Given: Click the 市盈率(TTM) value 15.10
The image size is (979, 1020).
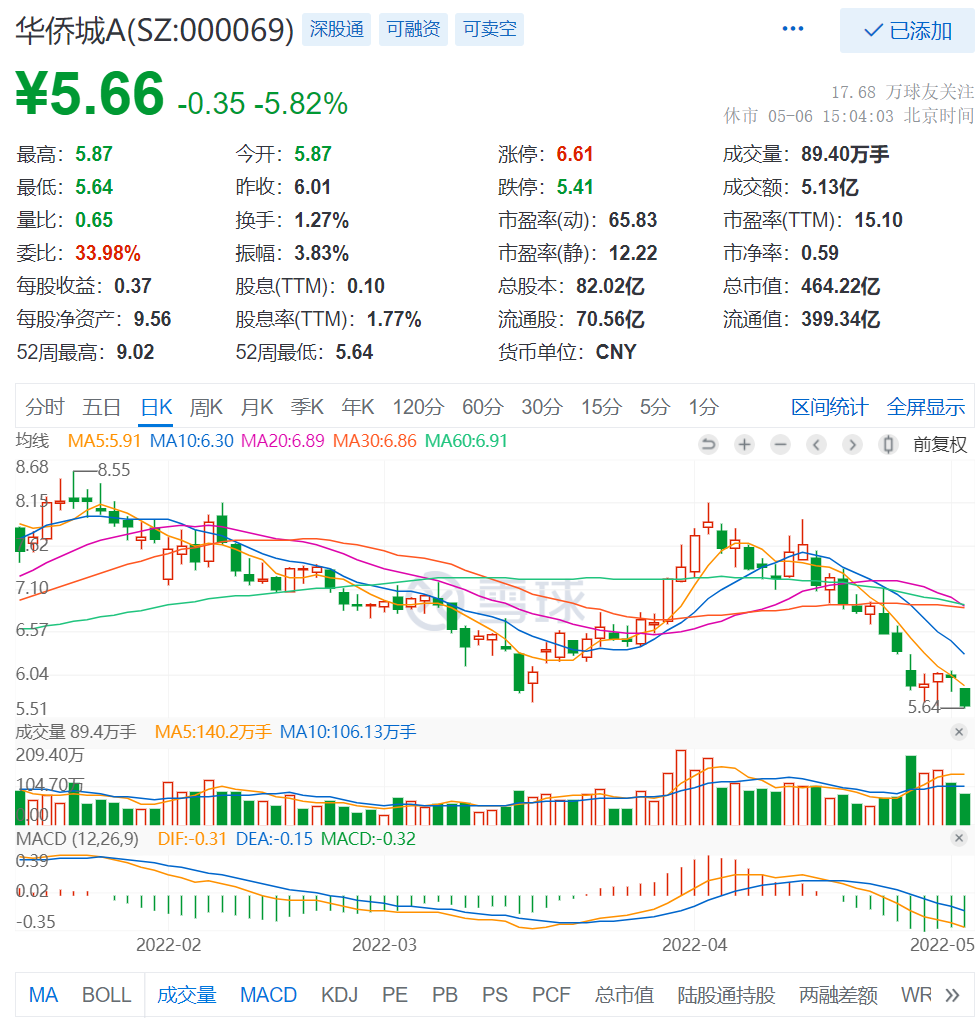Looking at the screenshot, I should coord(878,220).
